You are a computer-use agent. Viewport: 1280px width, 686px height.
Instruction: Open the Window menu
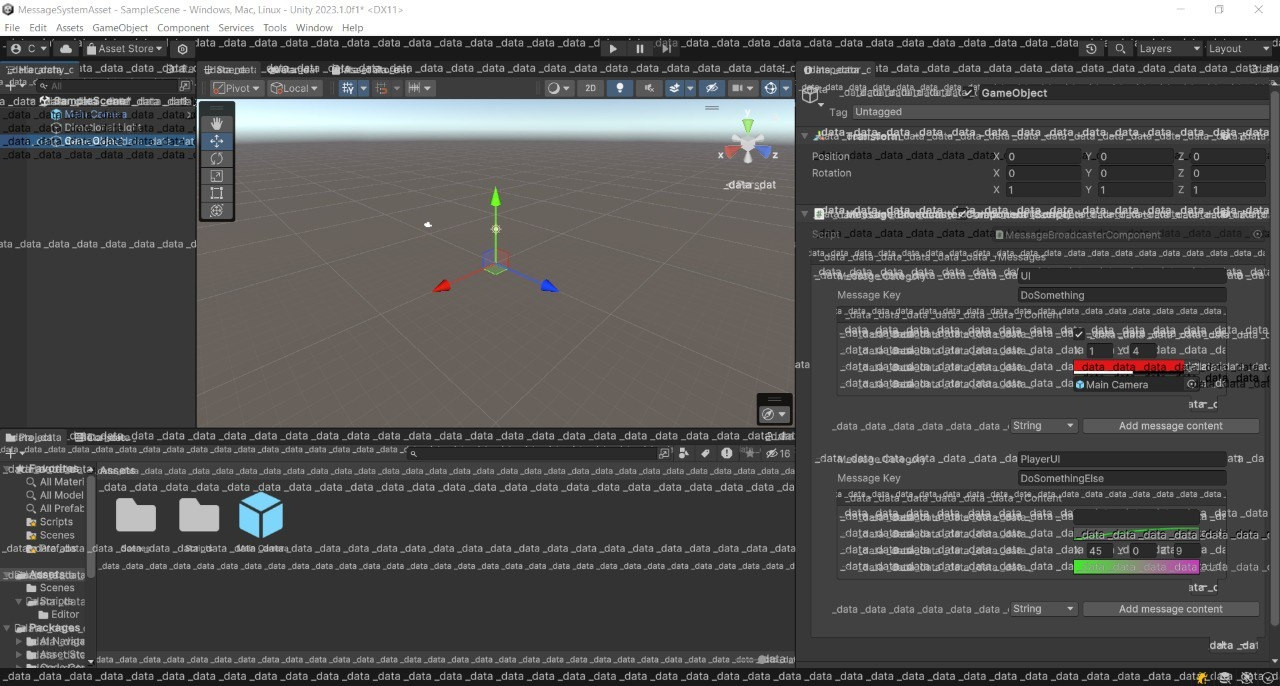(314, 28)
